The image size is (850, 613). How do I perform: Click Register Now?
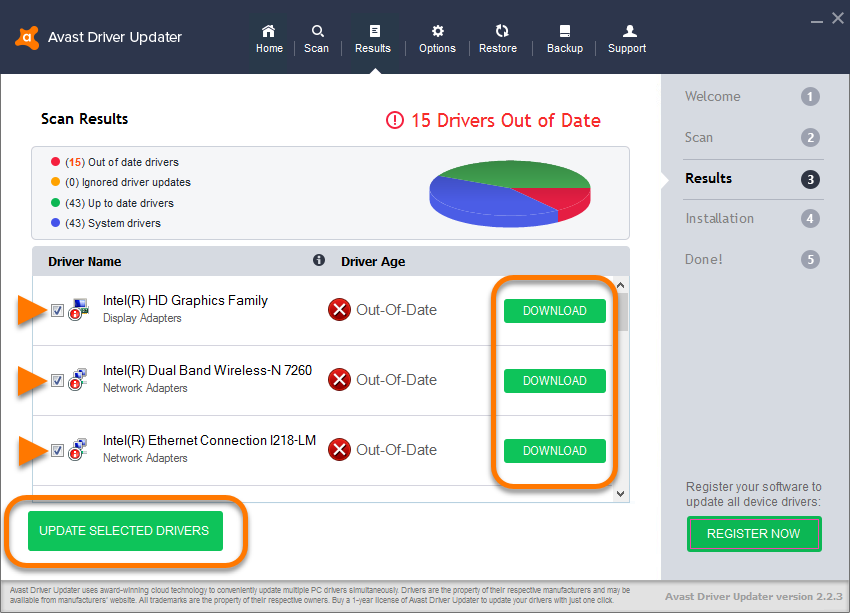[754, 534]
